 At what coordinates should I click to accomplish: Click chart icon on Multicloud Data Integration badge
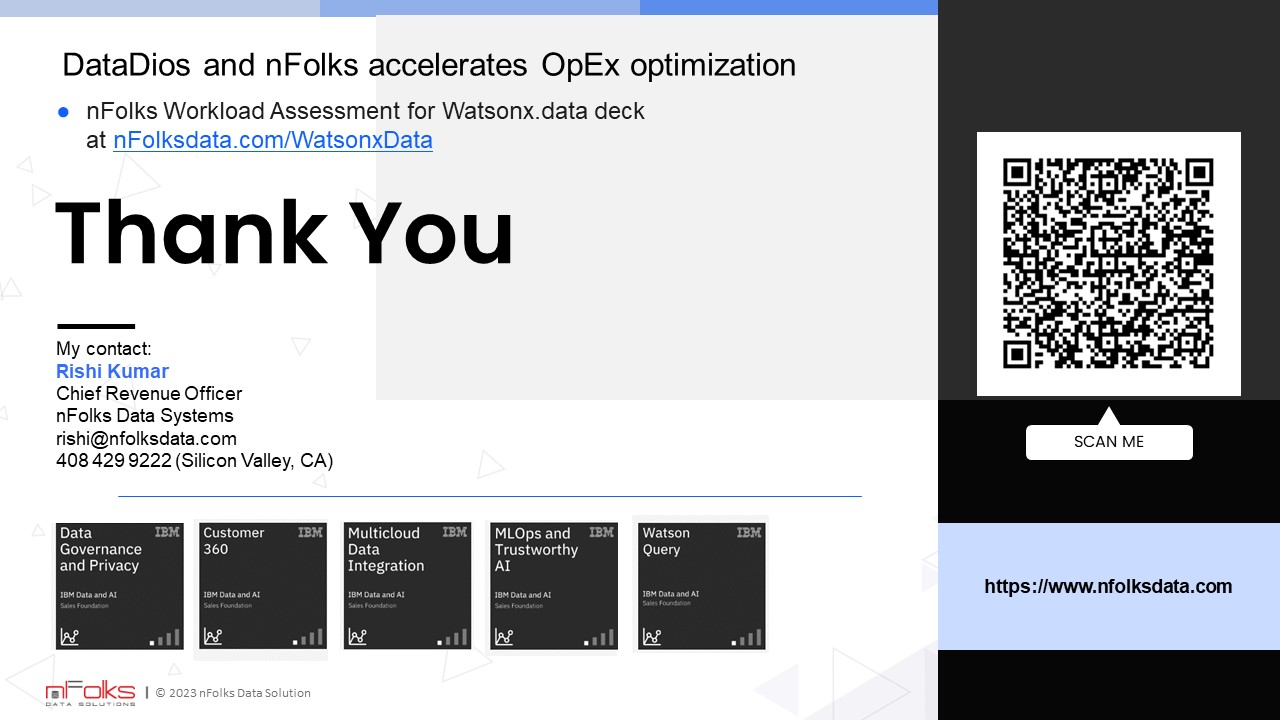pyautogui.click(x=358, y=637)
